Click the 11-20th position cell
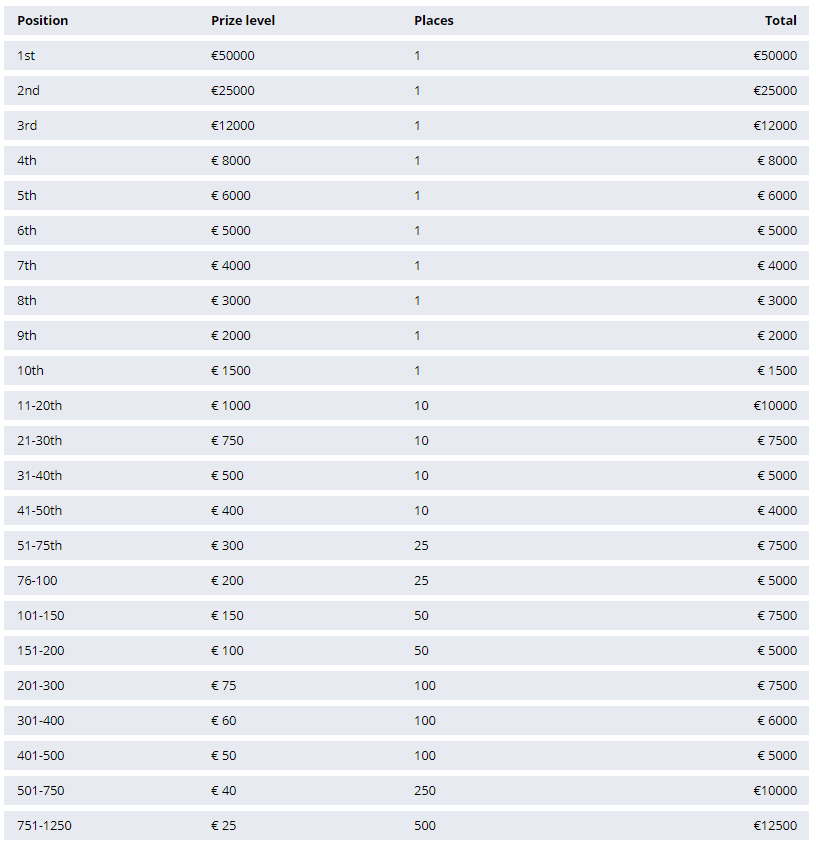Image resolution: width=816 pixels, height=847 pixels. pos(39,406)
